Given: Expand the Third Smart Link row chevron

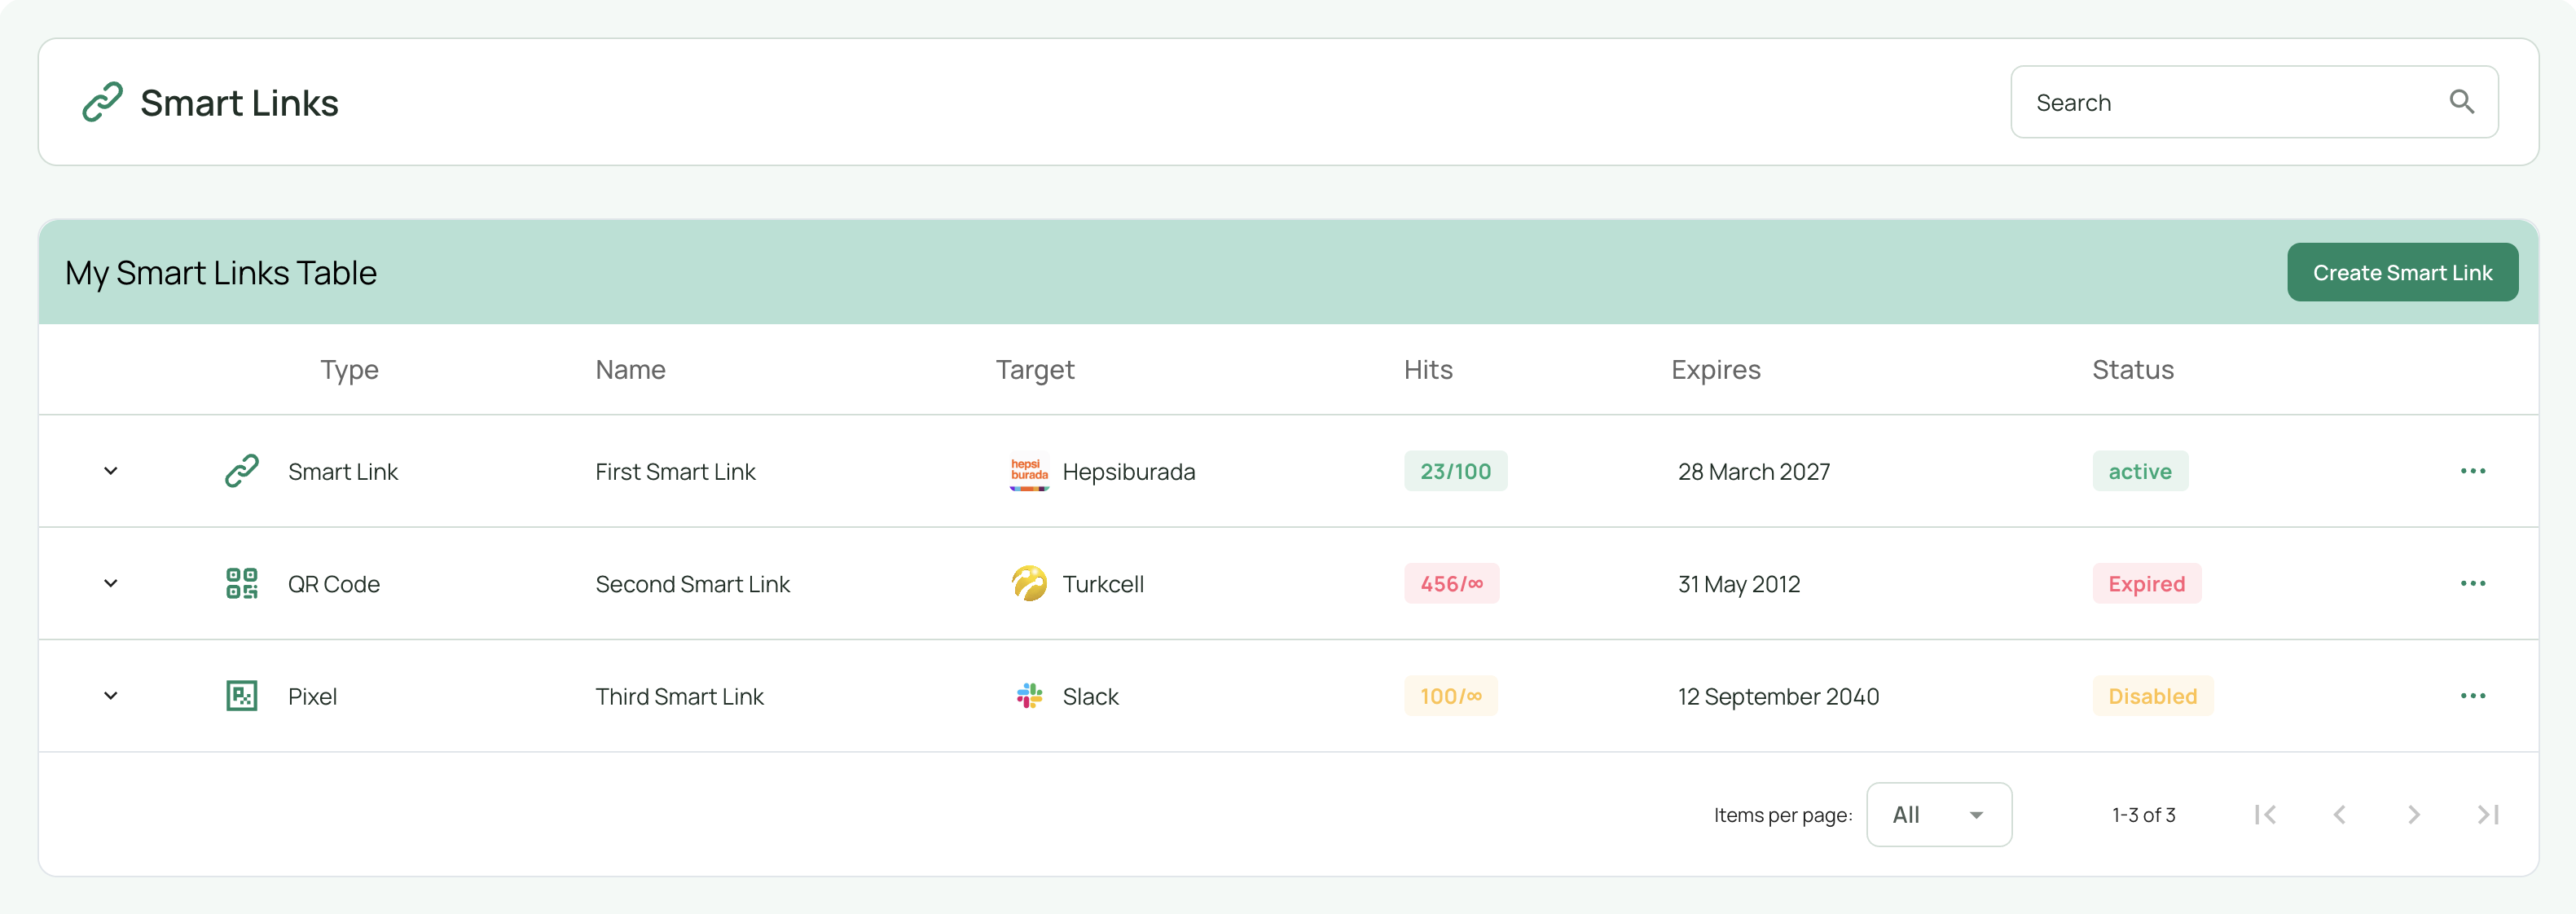Looking at the screenshot, I should tap(111, 696).
